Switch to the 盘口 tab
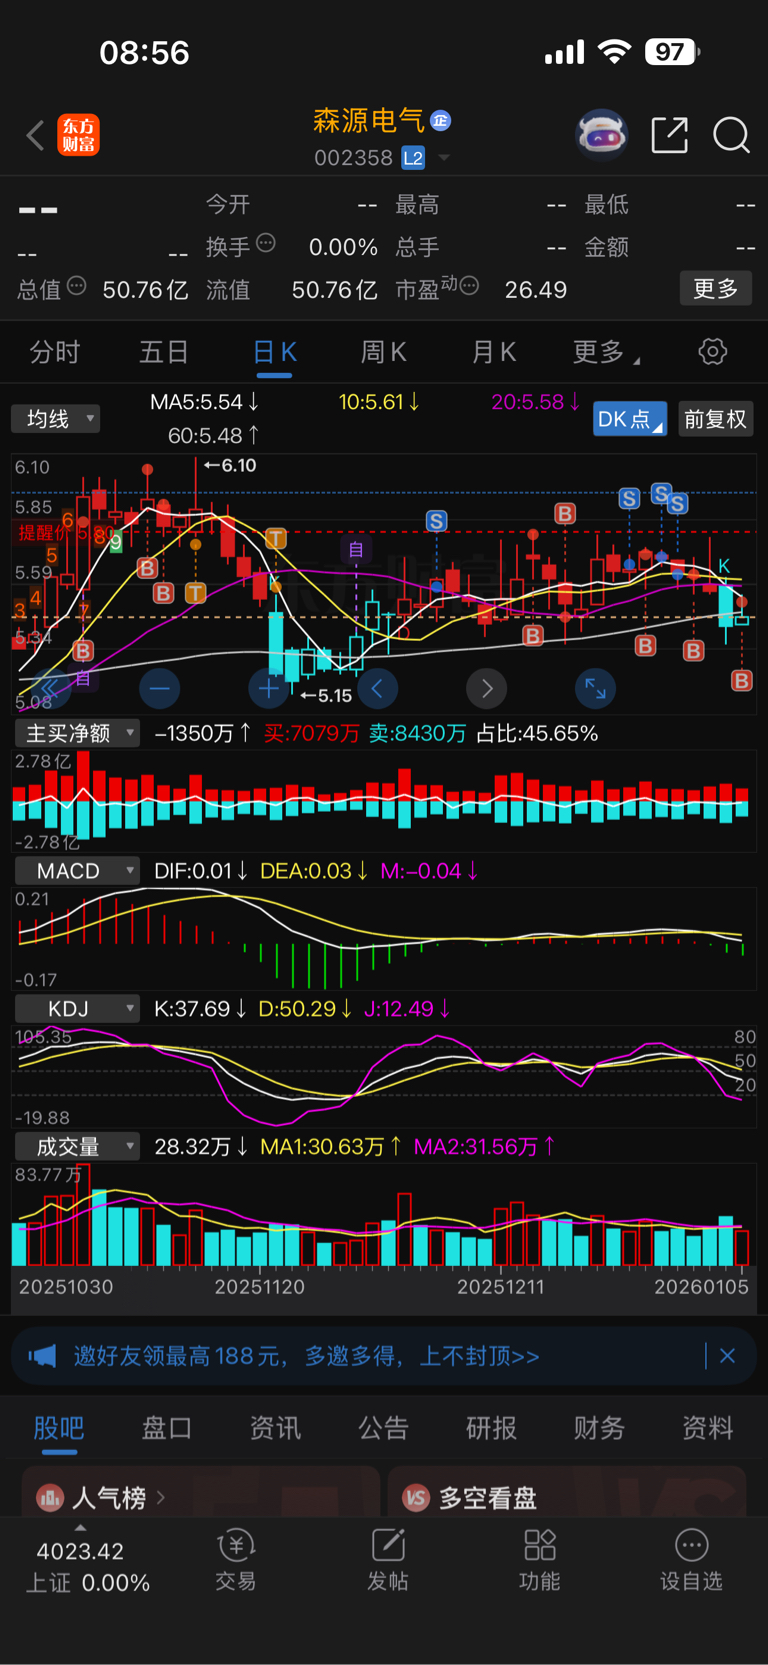The width and height of the screenshot is (768, 1665). point(167,1428)
